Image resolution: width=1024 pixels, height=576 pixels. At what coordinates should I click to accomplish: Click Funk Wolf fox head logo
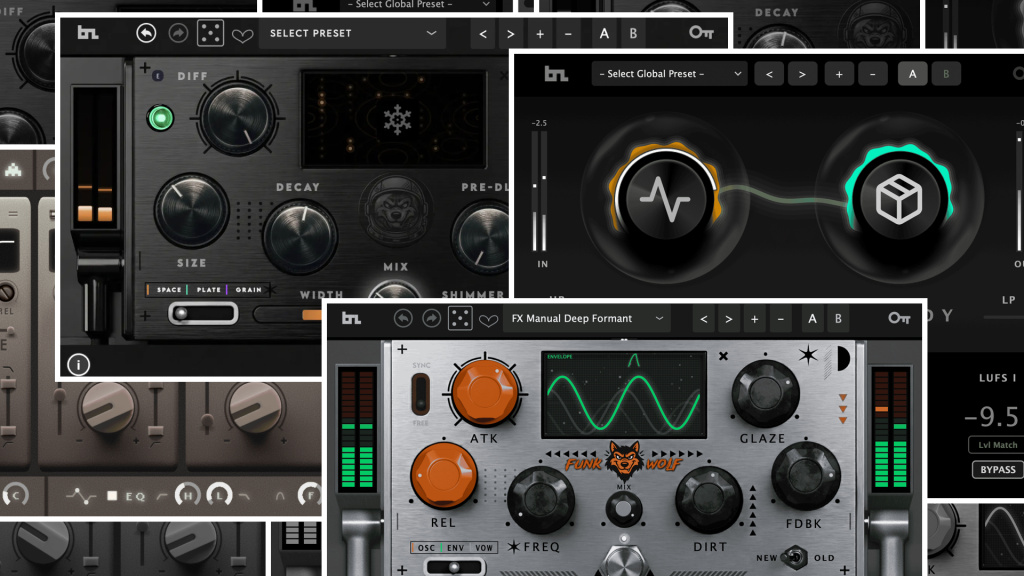pos(624,460)
